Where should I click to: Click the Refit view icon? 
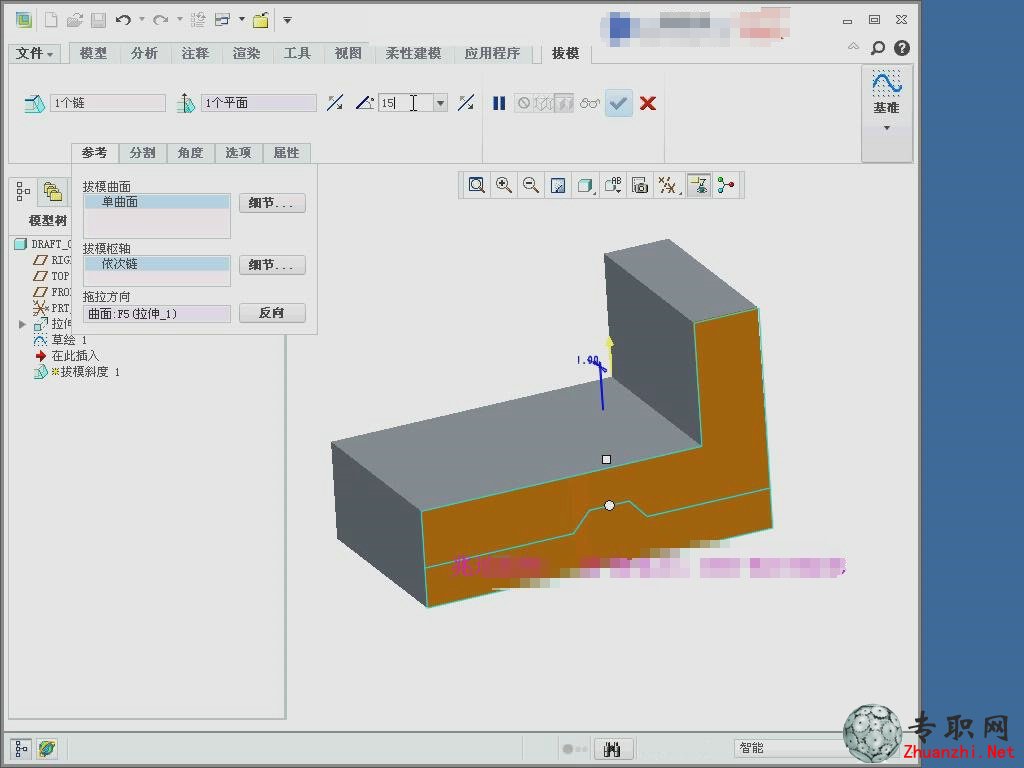pyautogui.click(x=477, y=185)
